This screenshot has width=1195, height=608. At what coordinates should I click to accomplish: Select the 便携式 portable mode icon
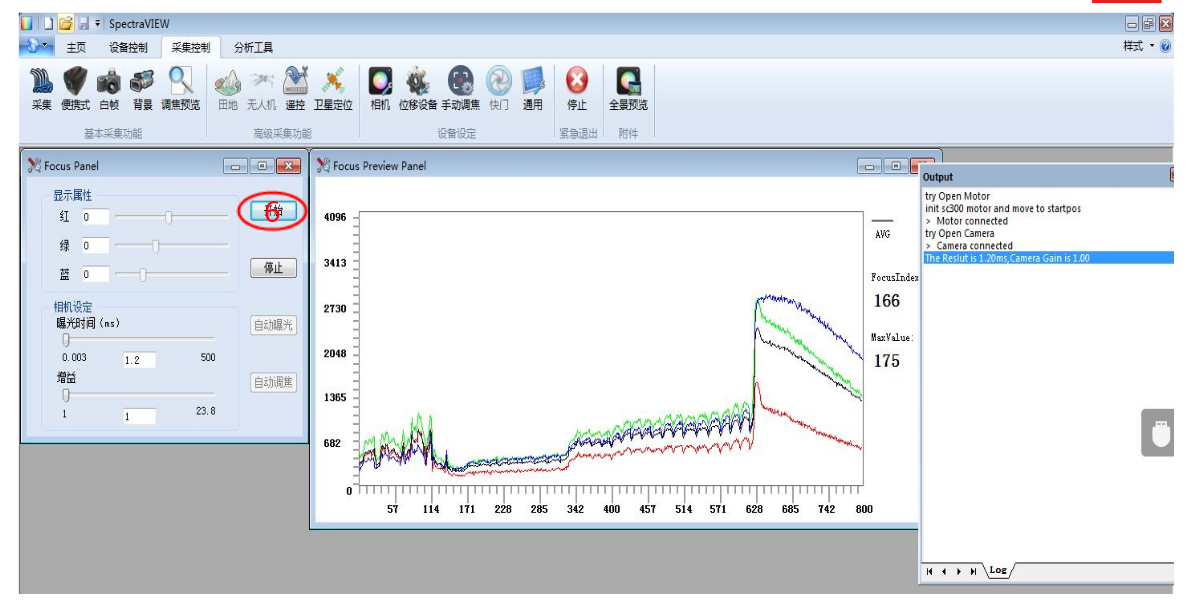[x=76, y=82]
